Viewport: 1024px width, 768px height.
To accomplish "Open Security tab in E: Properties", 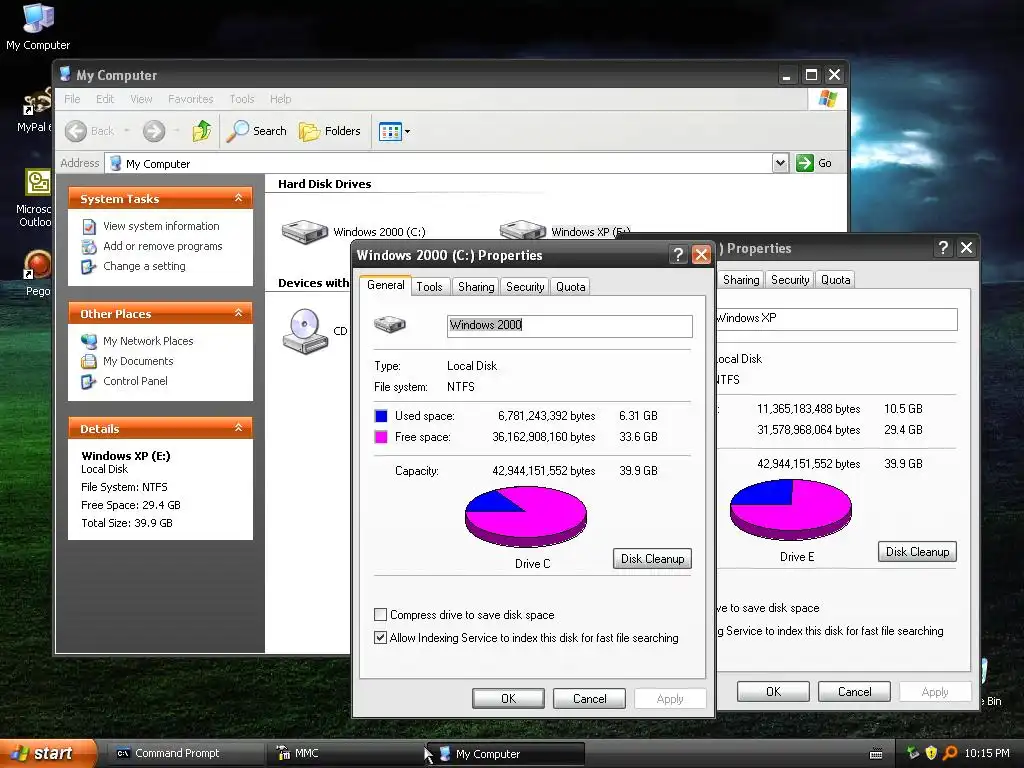I will coord(790,280).
